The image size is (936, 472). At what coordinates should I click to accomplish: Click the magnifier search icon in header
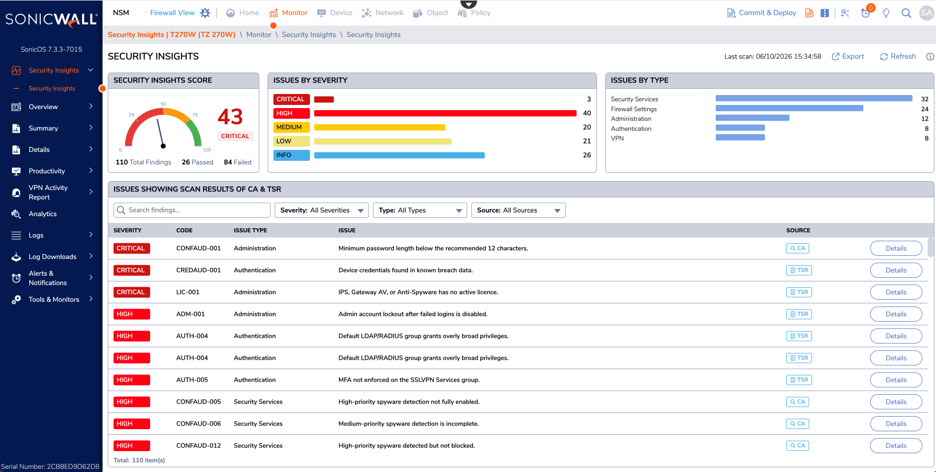[x=906, y=13]
